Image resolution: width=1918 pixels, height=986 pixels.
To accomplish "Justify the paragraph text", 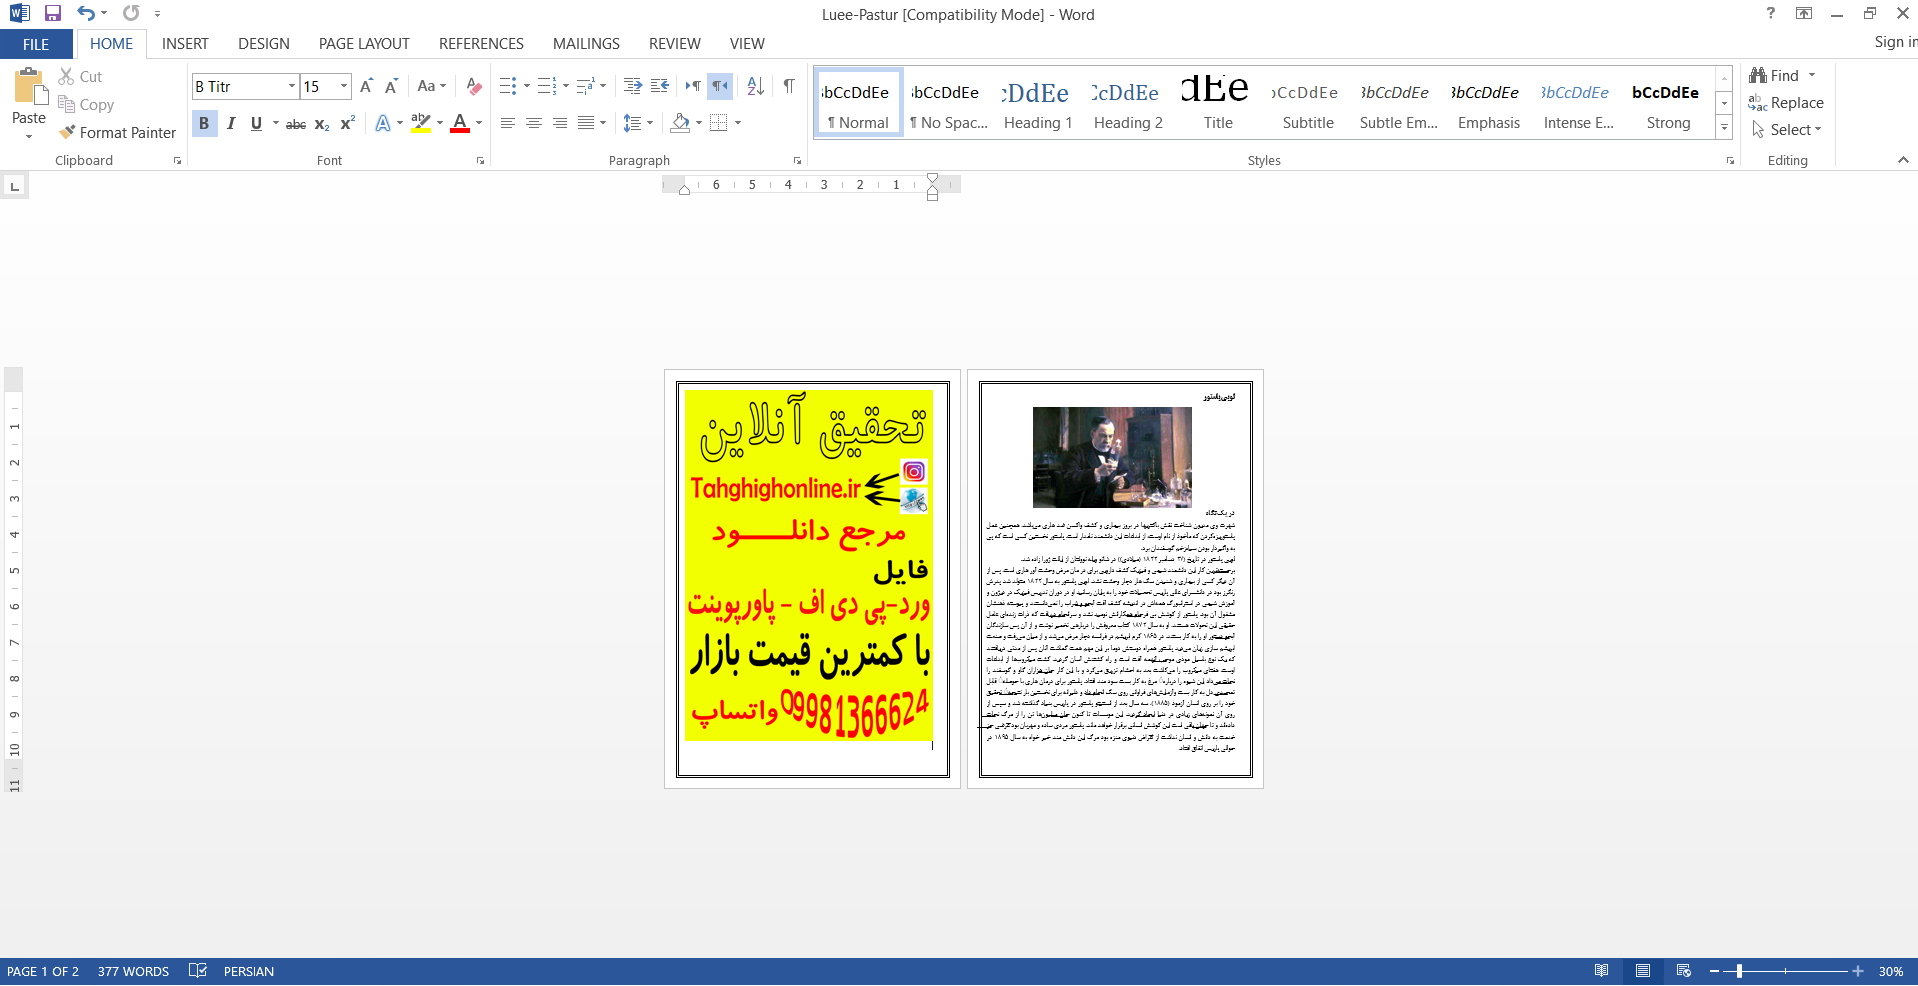I will [x=586, y=123].
